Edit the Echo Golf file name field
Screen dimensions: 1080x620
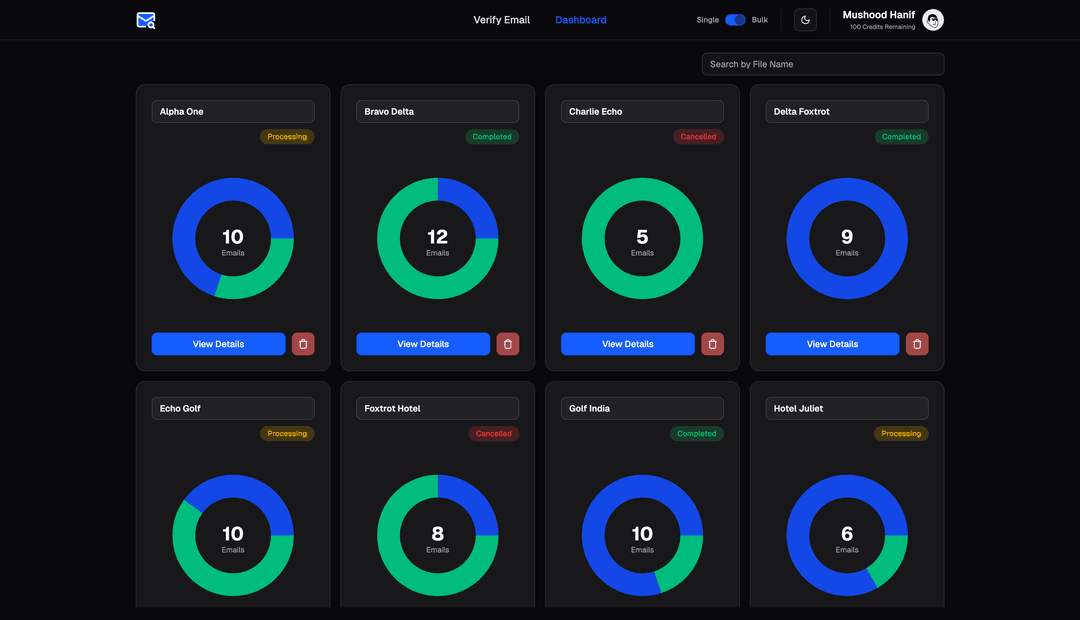pos(233,409)
